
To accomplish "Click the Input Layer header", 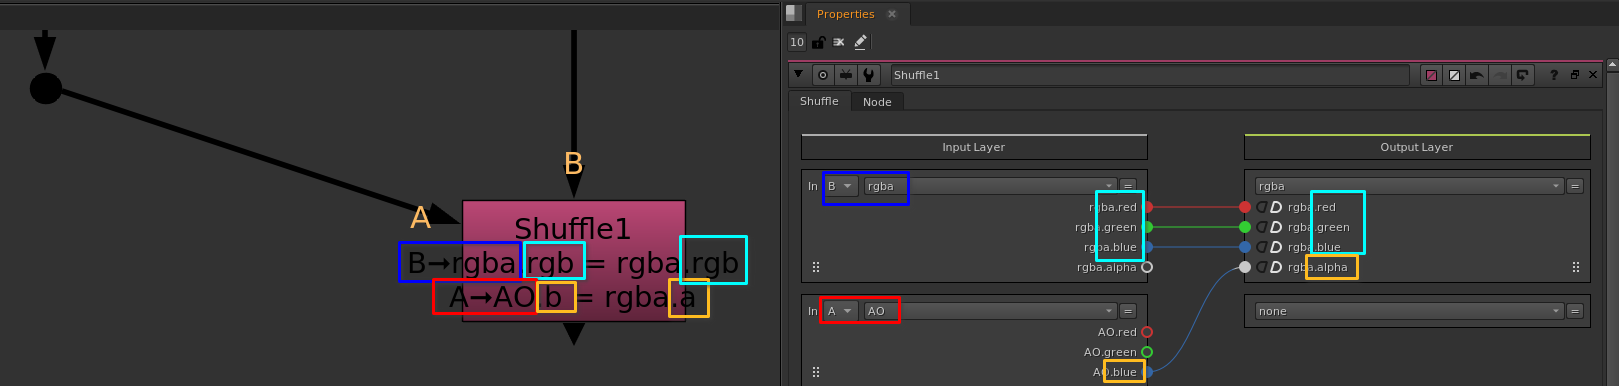I will pos(973,147).
